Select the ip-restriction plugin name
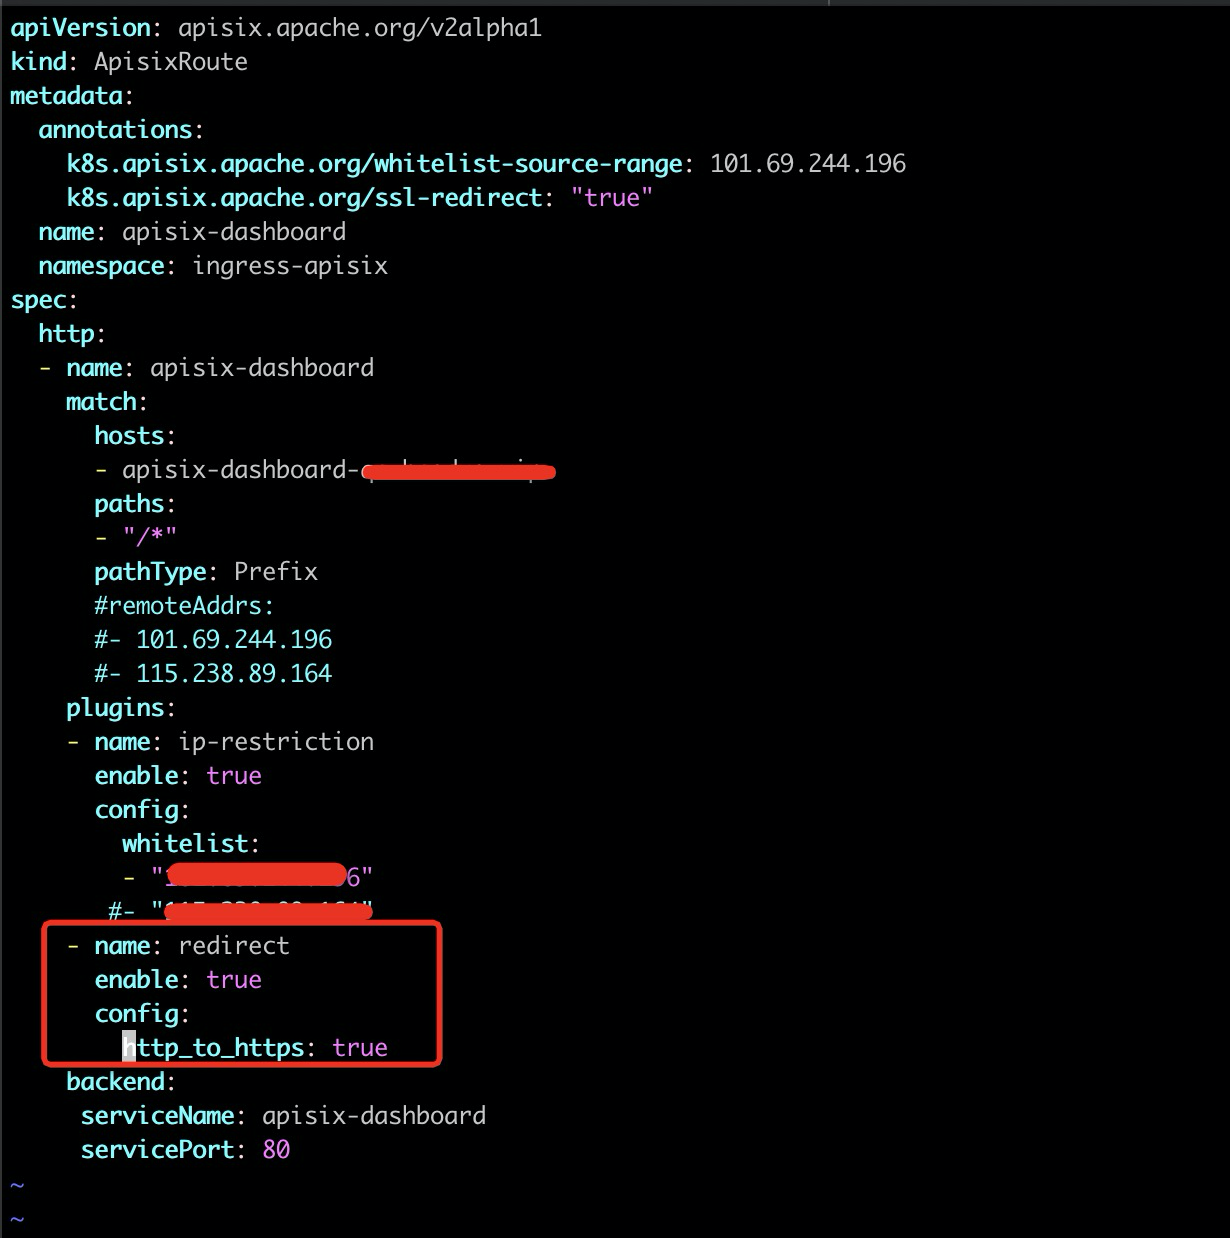Screen dimensions: 1230x1238 click(276, 742)
